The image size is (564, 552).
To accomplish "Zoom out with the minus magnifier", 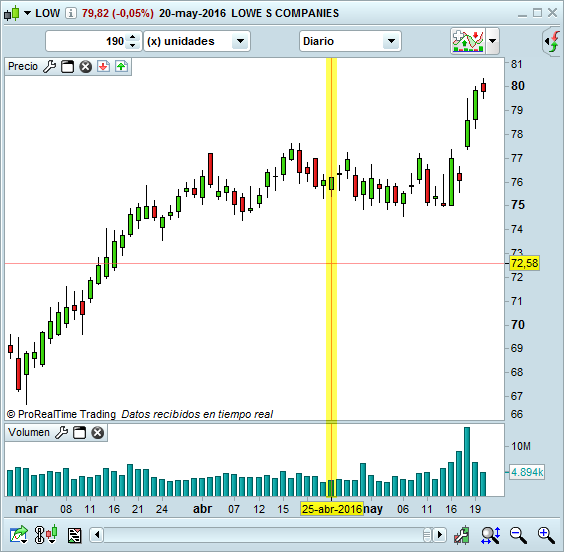I will coord(518,535).
